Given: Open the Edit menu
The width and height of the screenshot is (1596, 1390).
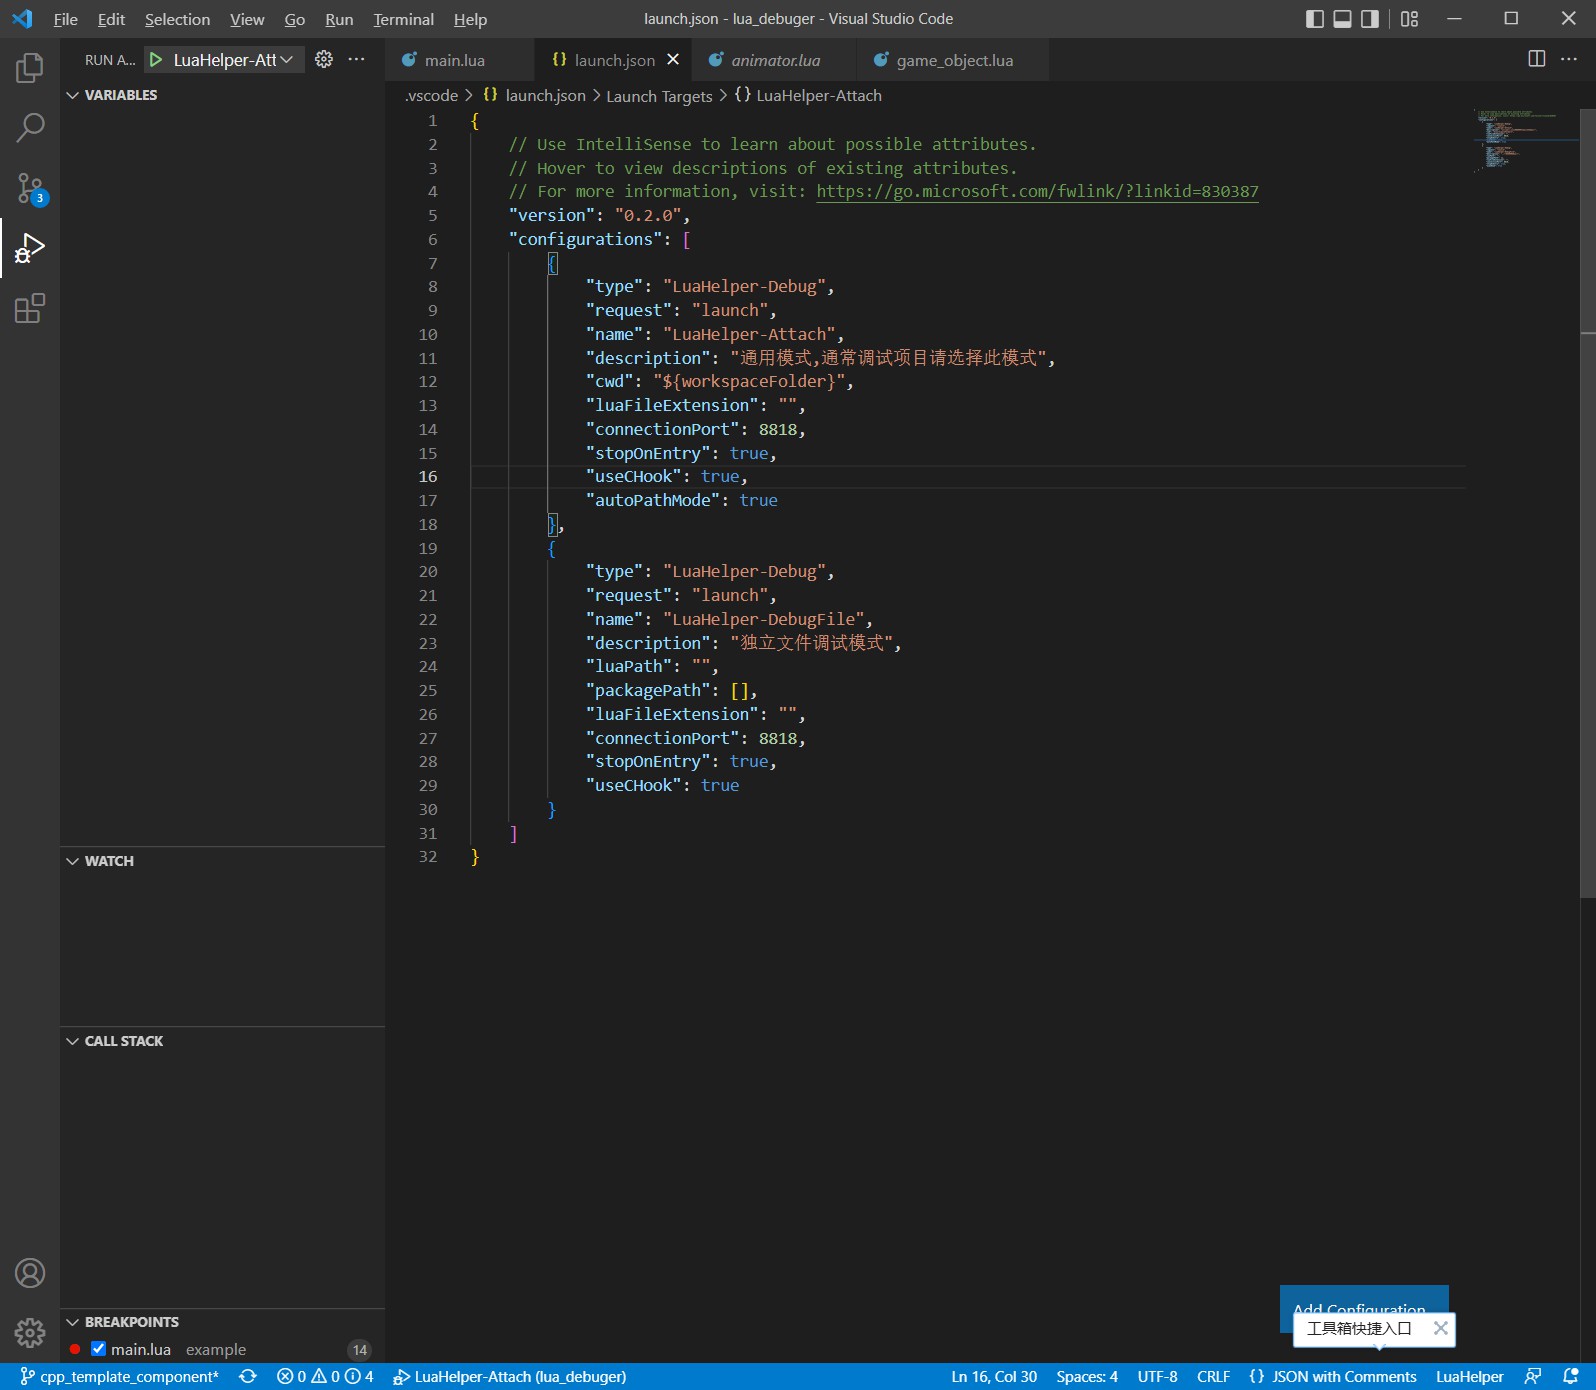Looking at the screenshot, I should [x=111, y=19].
